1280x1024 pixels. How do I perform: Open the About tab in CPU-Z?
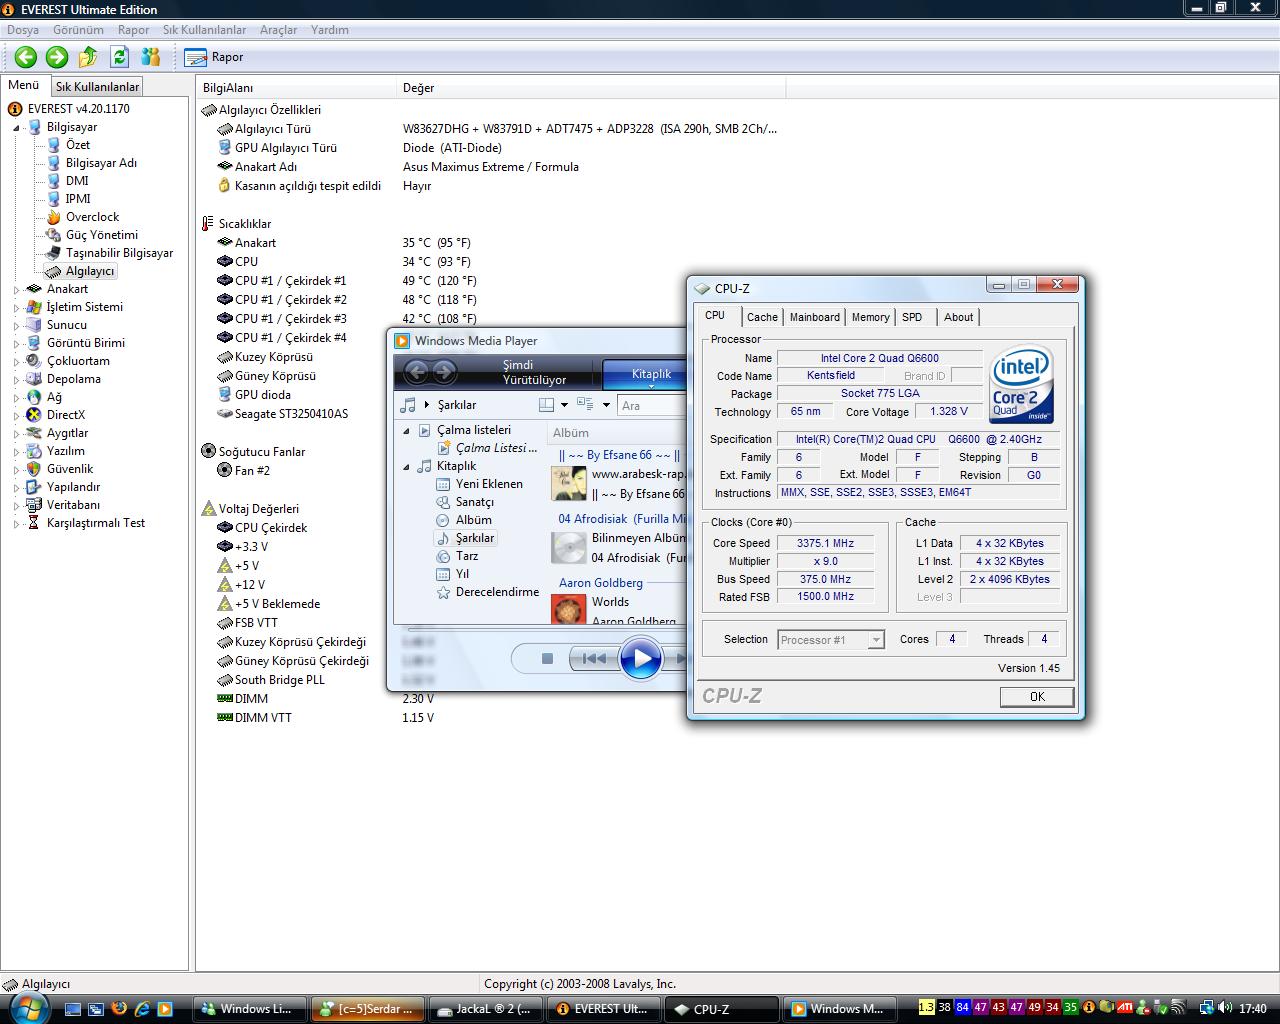point(958,317)
